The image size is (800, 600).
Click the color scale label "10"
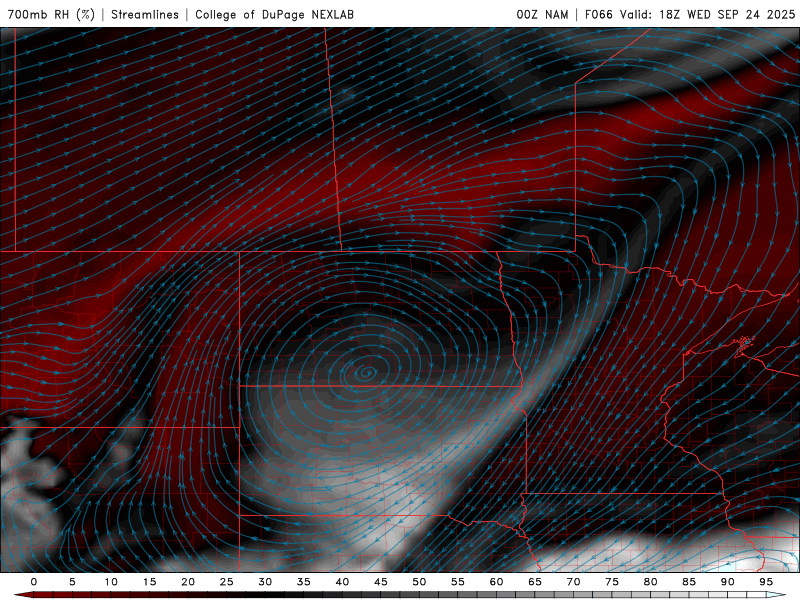point(111,582)
